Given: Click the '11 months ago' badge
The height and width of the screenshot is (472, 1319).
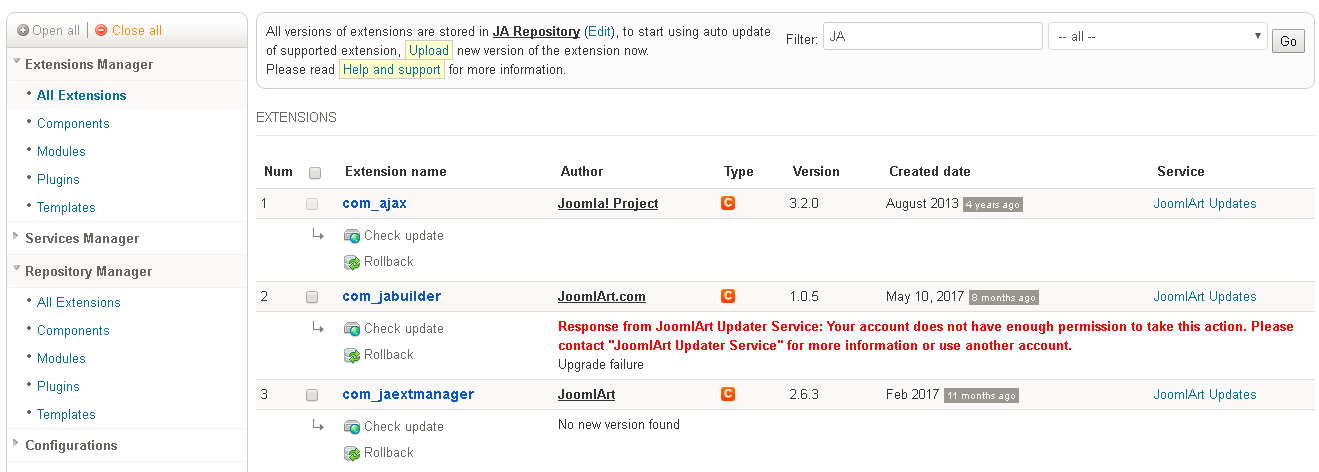Looking at the screenshot, I should click(981, 395).
